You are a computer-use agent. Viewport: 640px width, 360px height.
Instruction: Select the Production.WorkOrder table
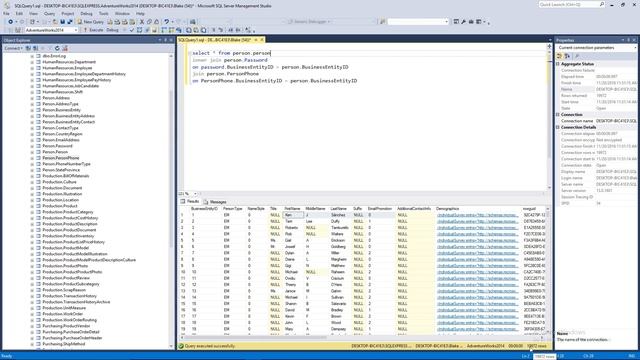[x=63, y=314]
